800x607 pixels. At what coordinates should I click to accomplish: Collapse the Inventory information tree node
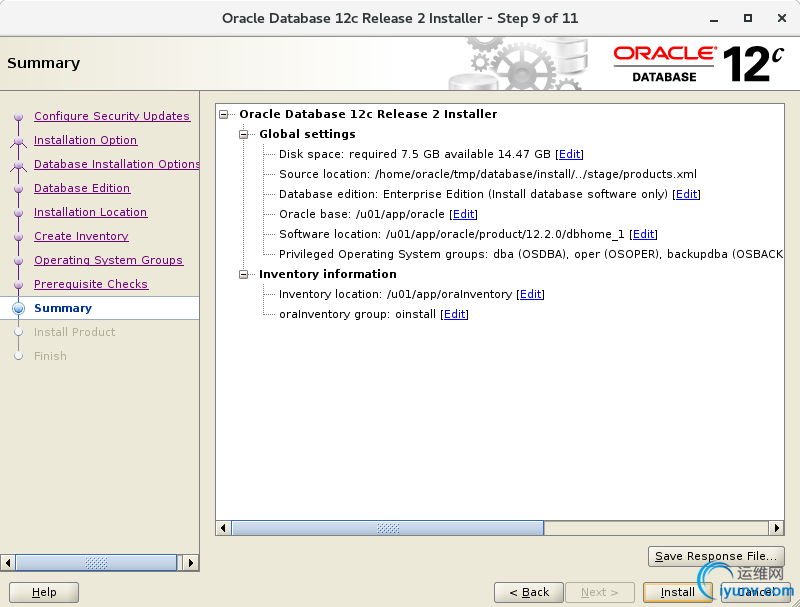[243, 274]
